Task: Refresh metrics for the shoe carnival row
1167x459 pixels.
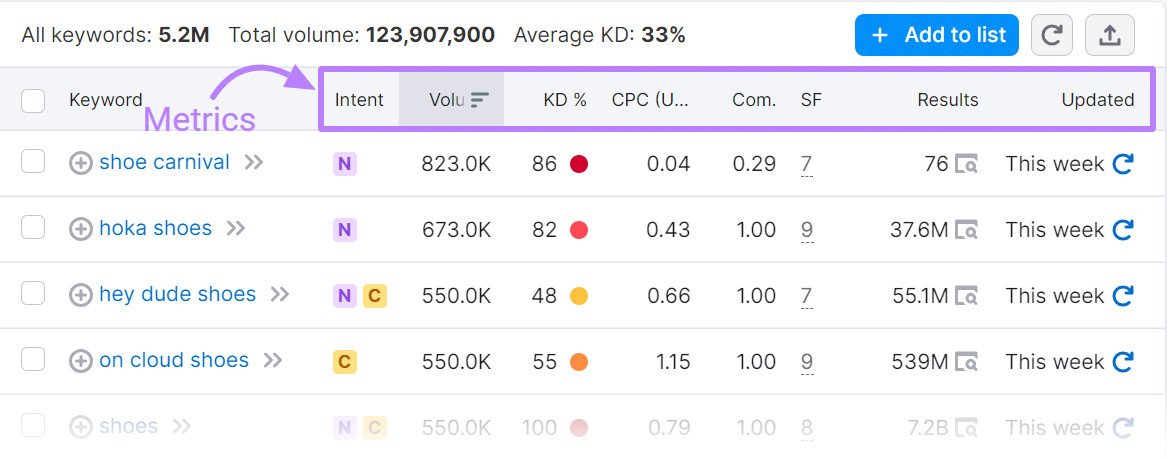Action: [x=1123, y=164]
